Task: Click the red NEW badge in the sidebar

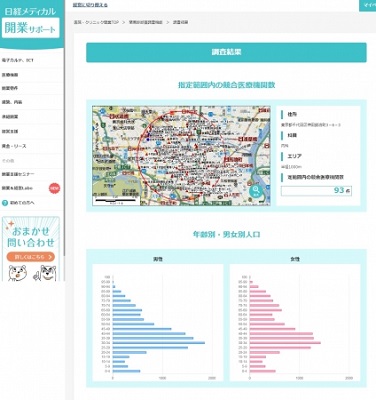Action: click(54, 188)
